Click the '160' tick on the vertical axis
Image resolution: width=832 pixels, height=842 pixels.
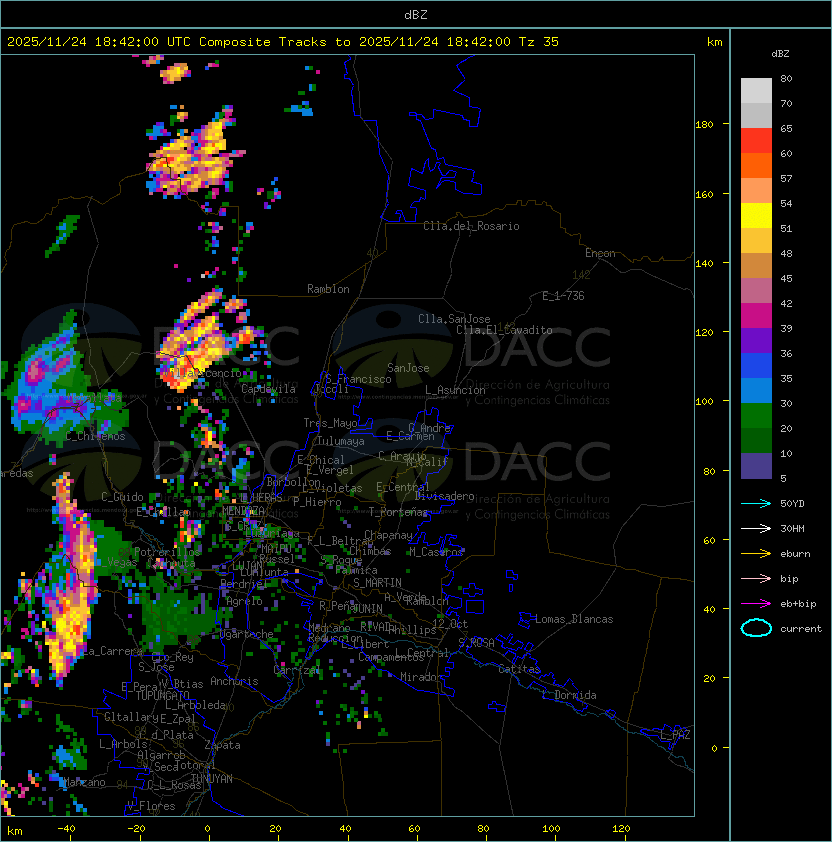pyautogui.click(x=704, y=194)
